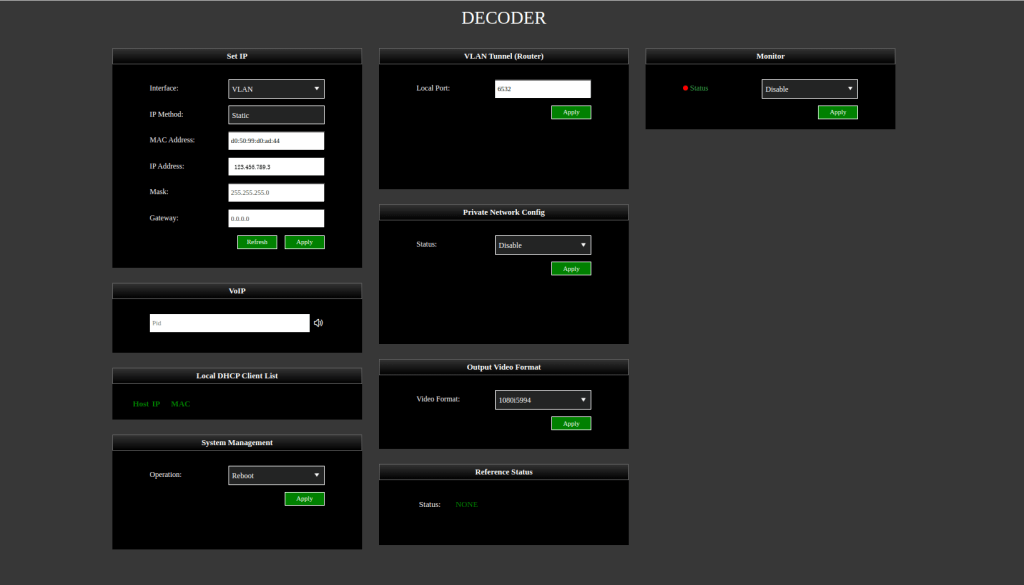Screen dimensions: 1024x585
Task: Open the Monitor Status dropdown
Action: (809, 89)
